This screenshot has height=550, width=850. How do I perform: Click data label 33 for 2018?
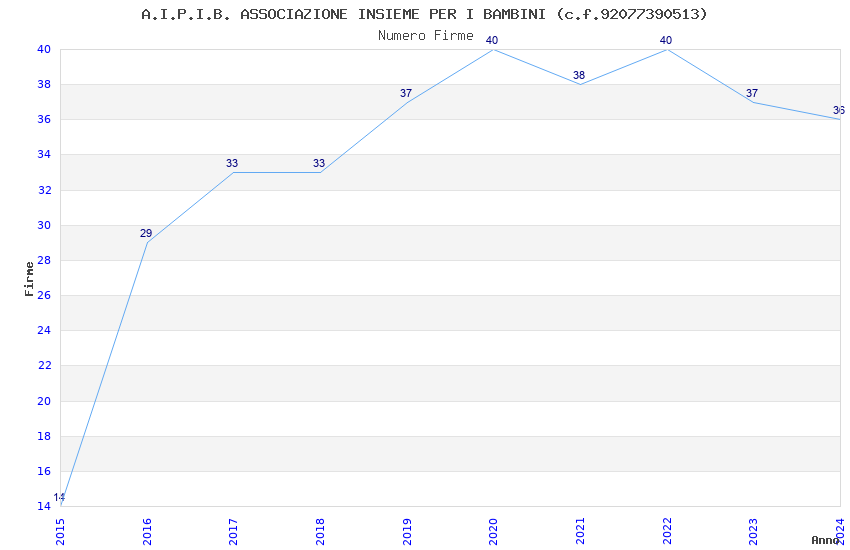pos(319,164)
